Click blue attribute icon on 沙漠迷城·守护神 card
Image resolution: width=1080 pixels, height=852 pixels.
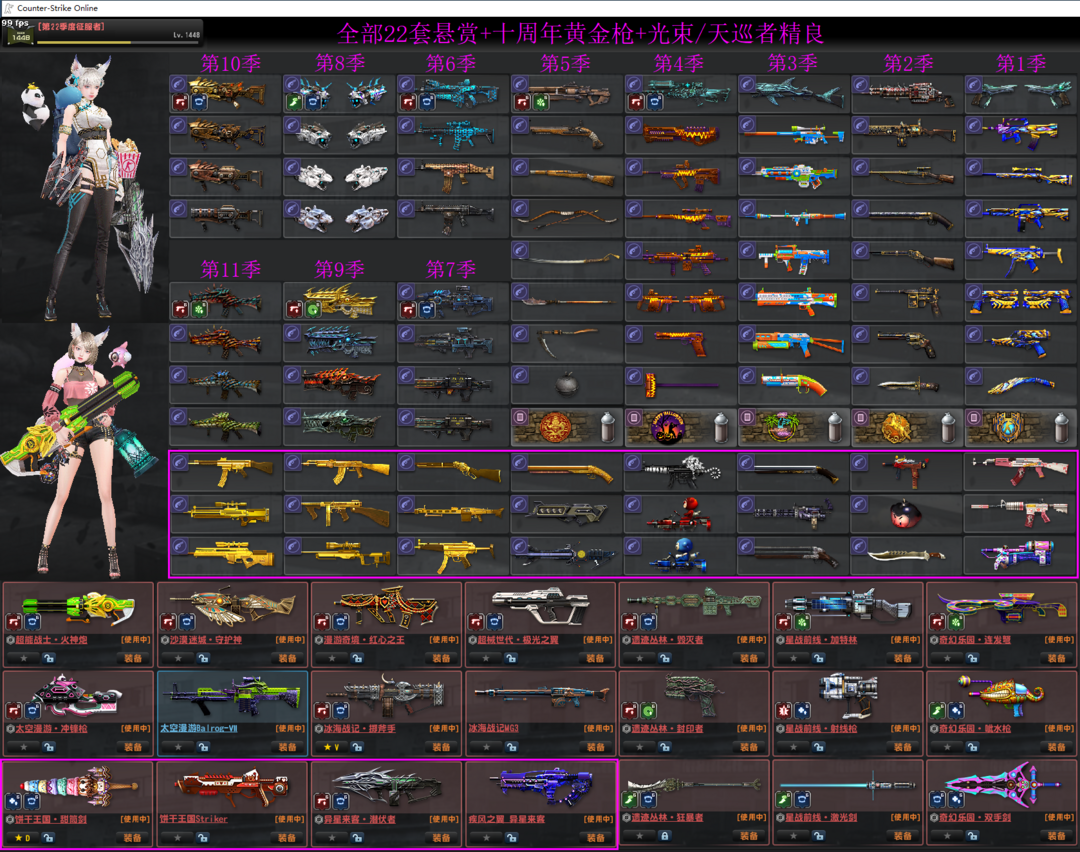(x=186, y=622)
